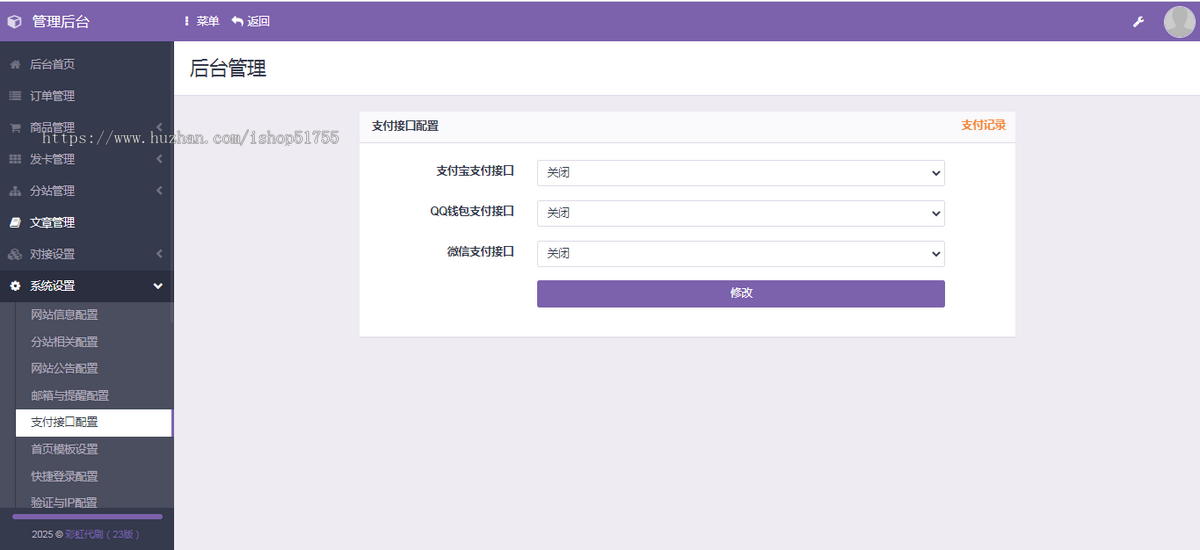Expand 对接设置 submenu chevron
The image size is (1200, 550).
click(159, 254)
